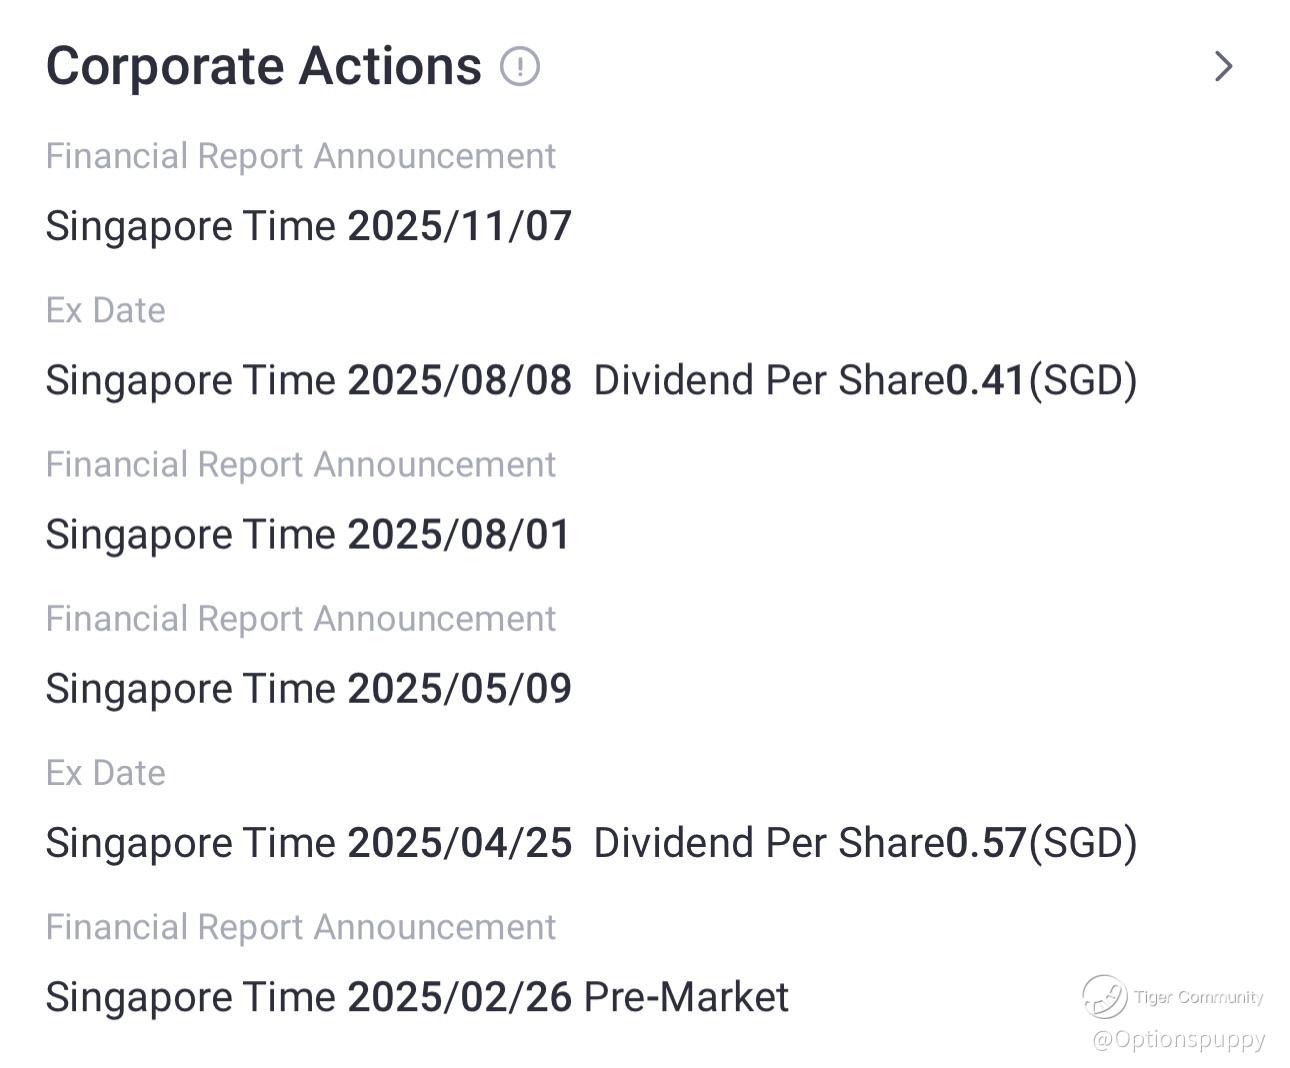This screenshot has height=1068, width=1290.
Task: Click the 0.57 dividend per share value
Action: pyautogui.click(x=986, y=842)
